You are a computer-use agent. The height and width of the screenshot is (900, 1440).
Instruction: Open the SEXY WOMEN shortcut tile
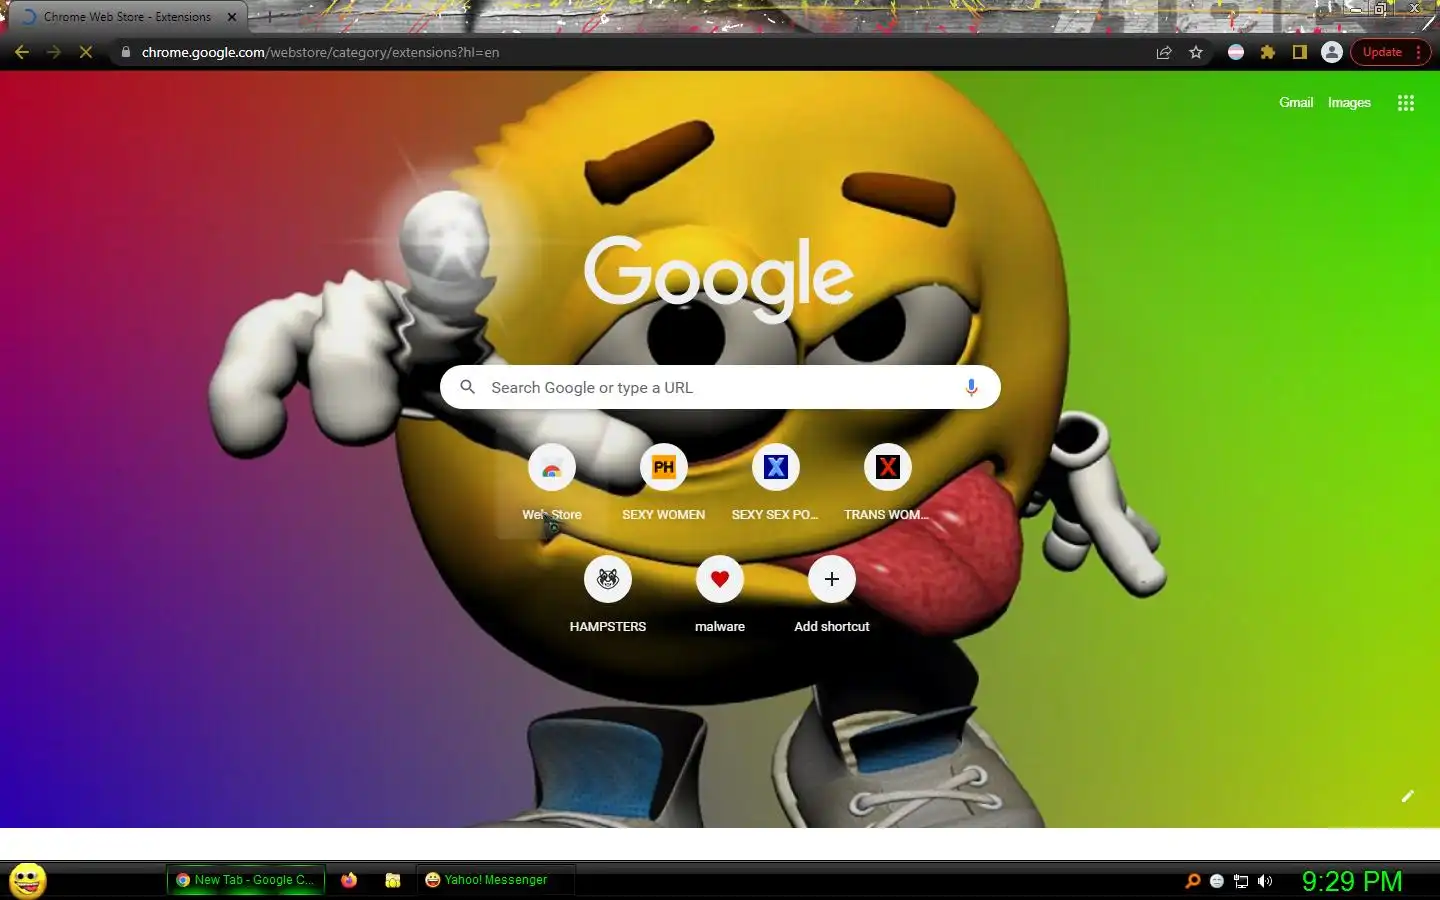tap(664, 484)
